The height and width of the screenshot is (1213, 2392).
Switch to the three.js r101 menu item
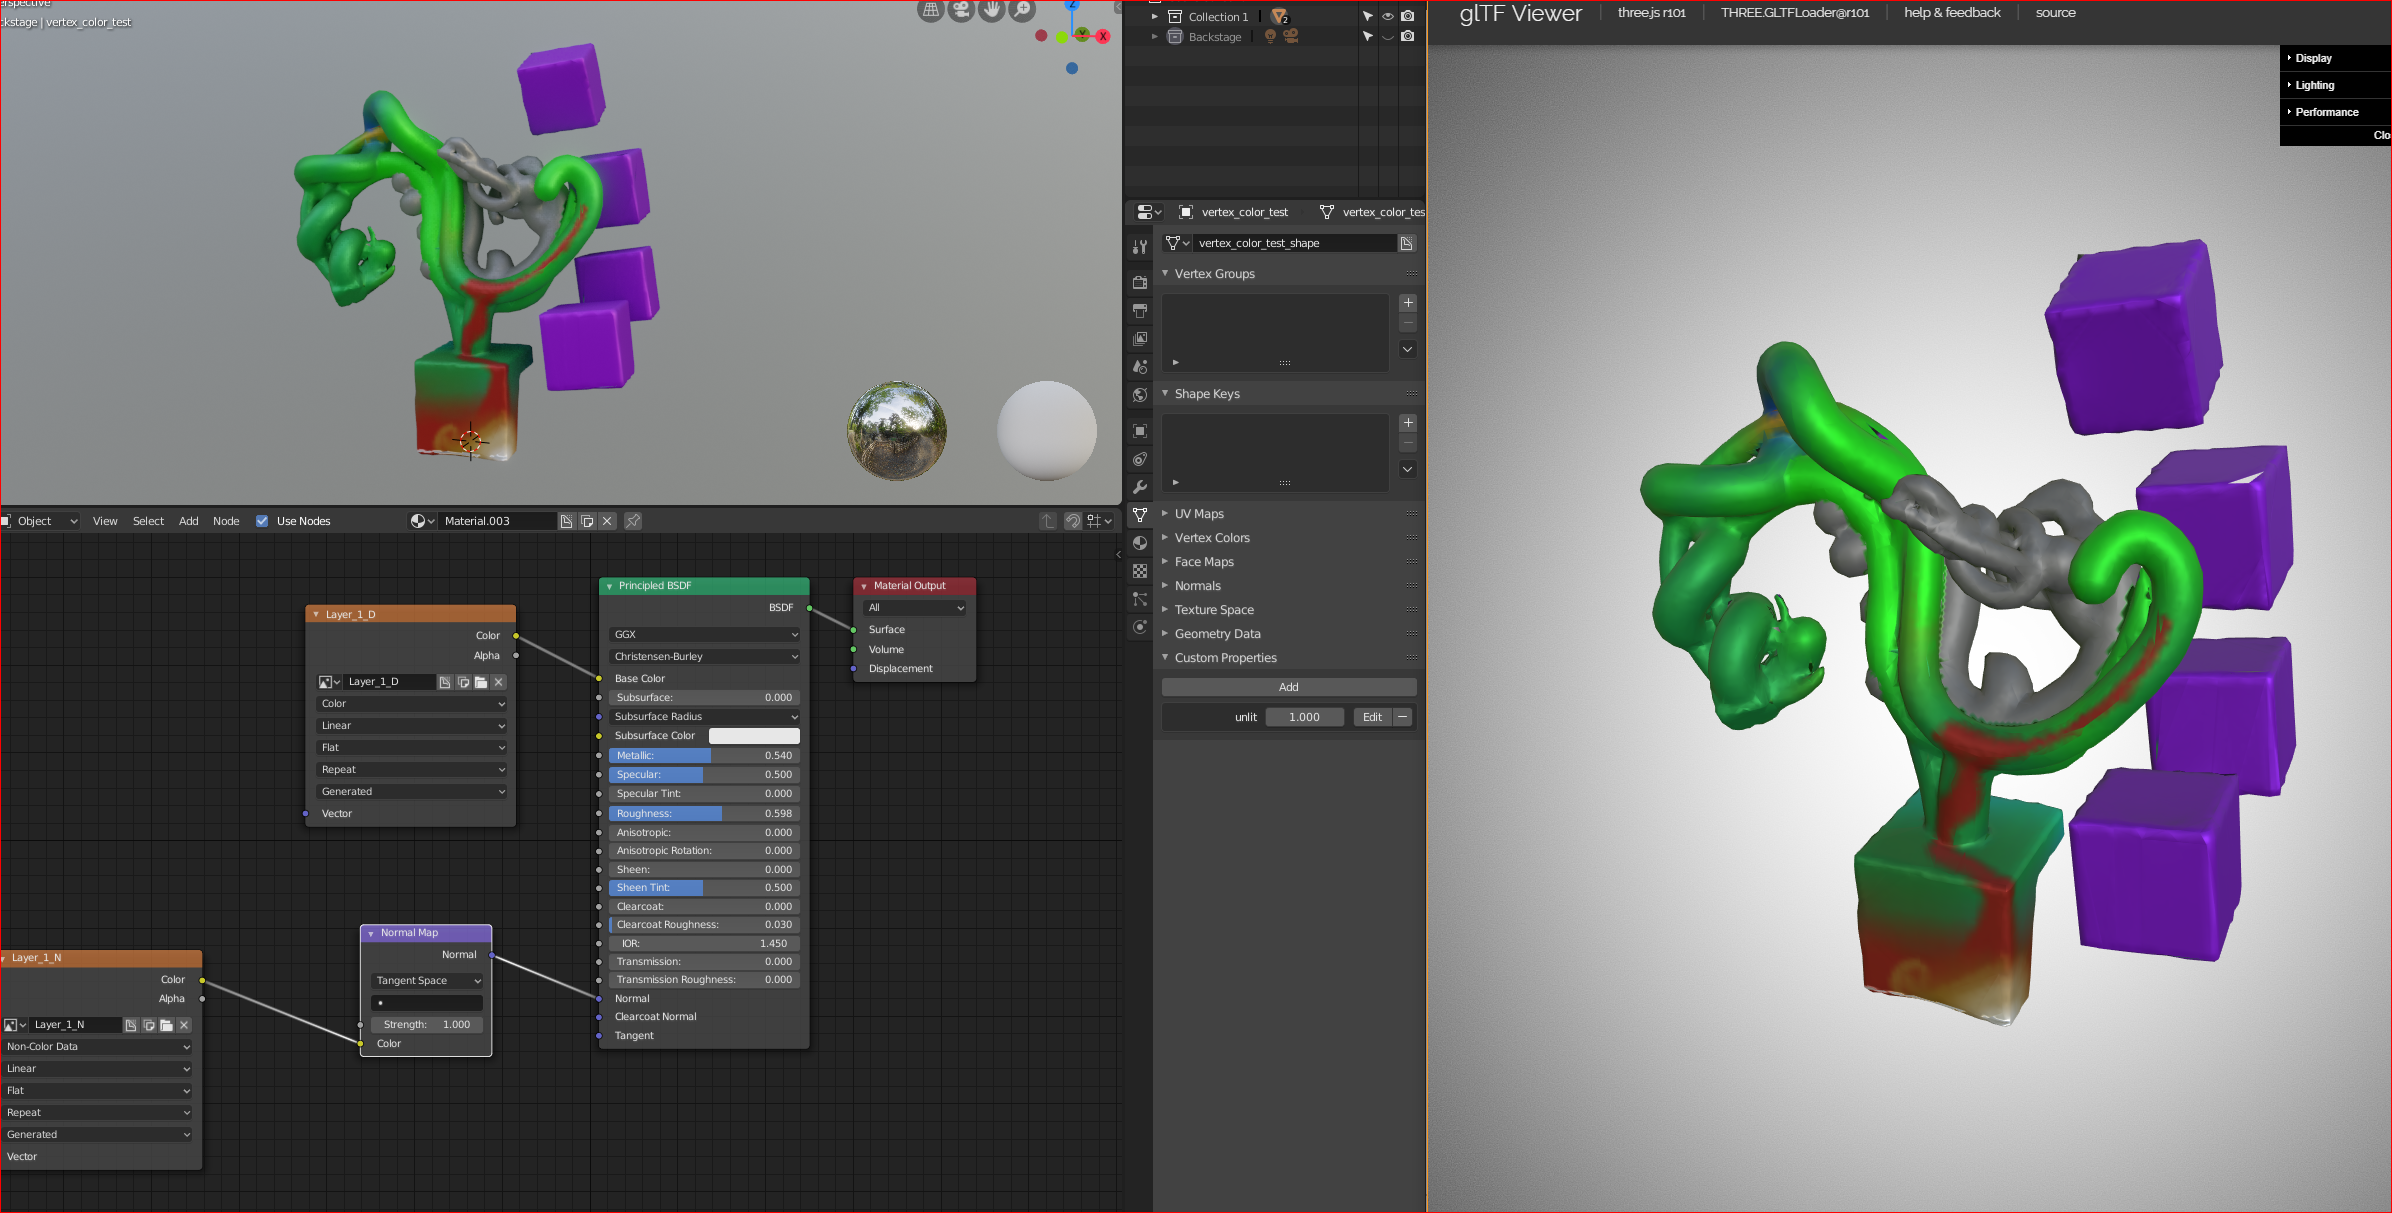pos(1652,12)
